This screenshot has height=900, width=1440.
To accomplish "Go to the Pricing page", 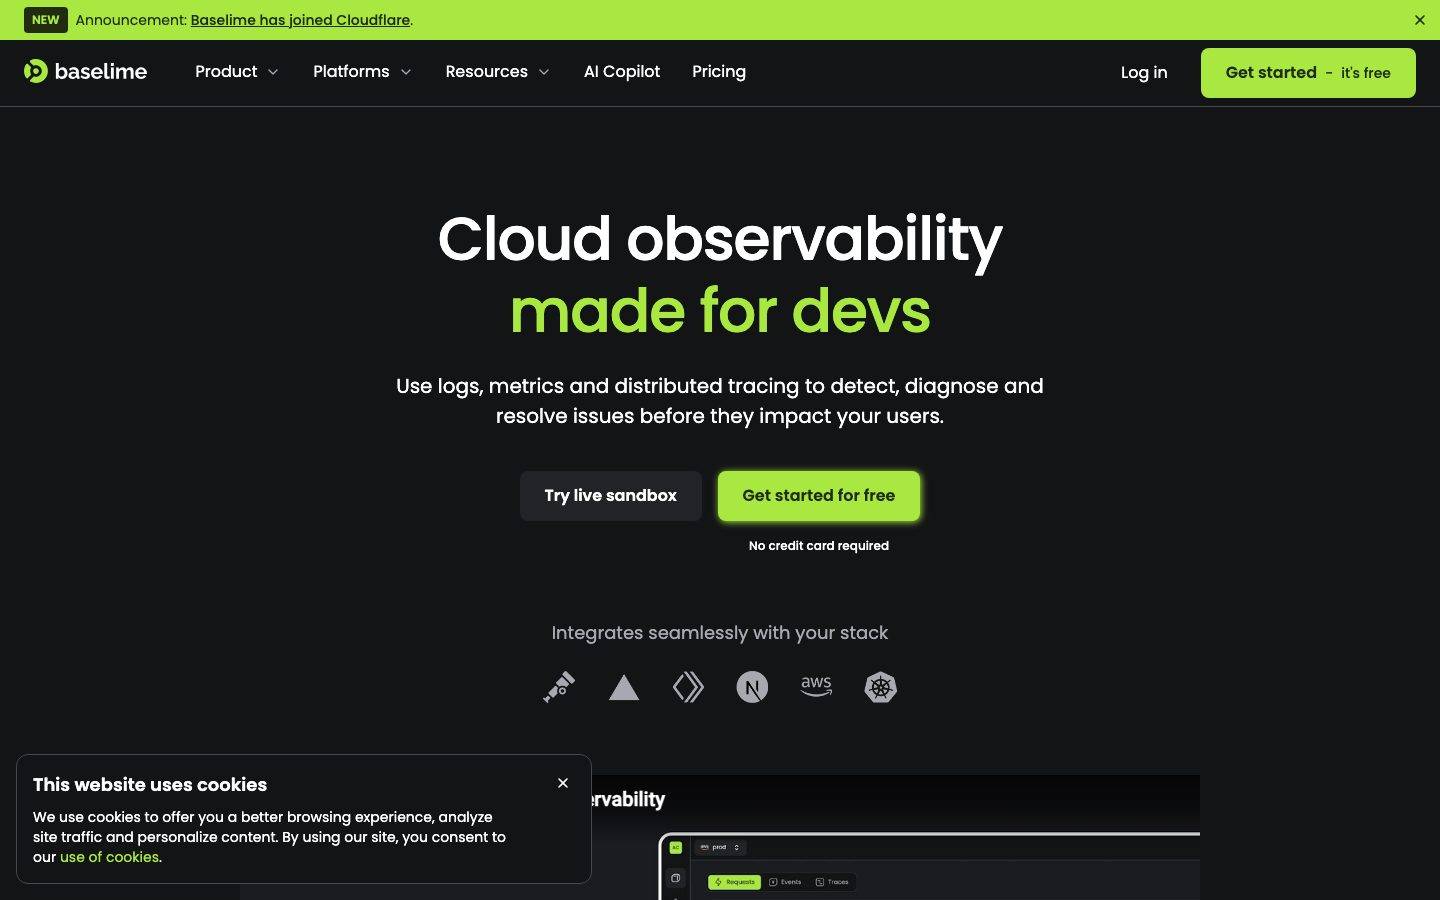I will point(719,72).
